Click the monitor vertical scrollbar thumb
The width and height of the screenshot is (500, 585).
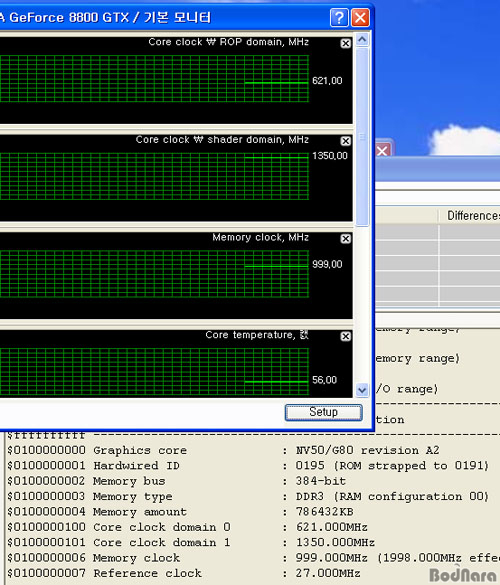(x=362, y=137)
